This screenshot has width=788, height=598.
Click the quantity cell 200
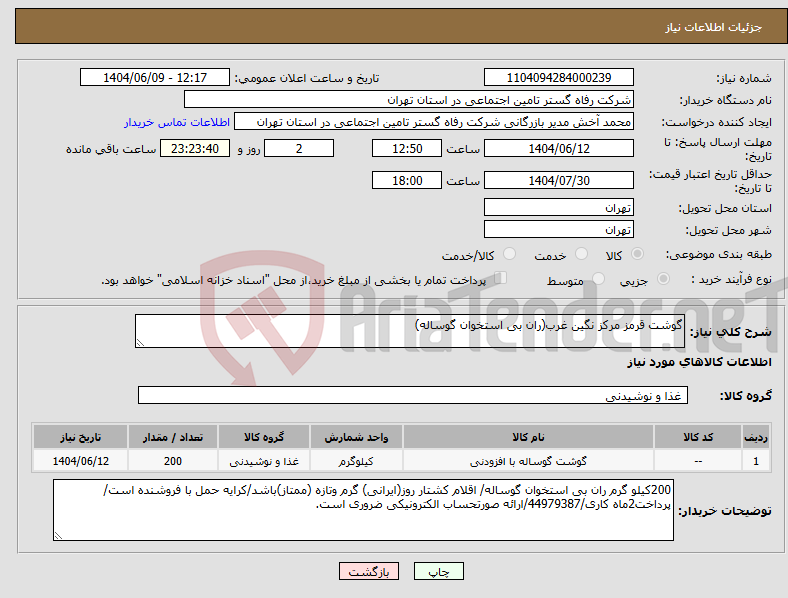point(172,461)
